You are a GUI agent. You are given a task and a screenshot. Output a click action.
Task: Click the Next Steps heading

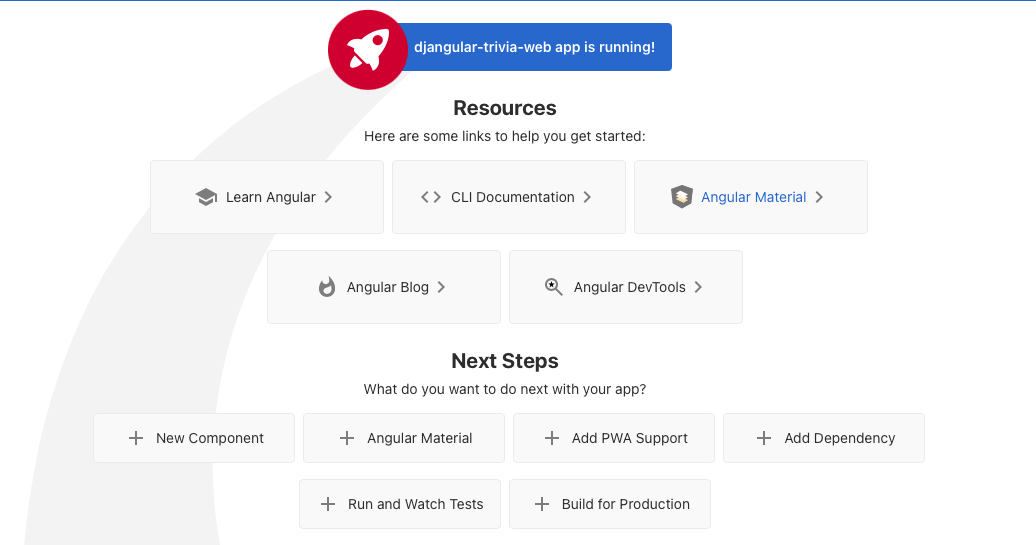pos(505,361)
